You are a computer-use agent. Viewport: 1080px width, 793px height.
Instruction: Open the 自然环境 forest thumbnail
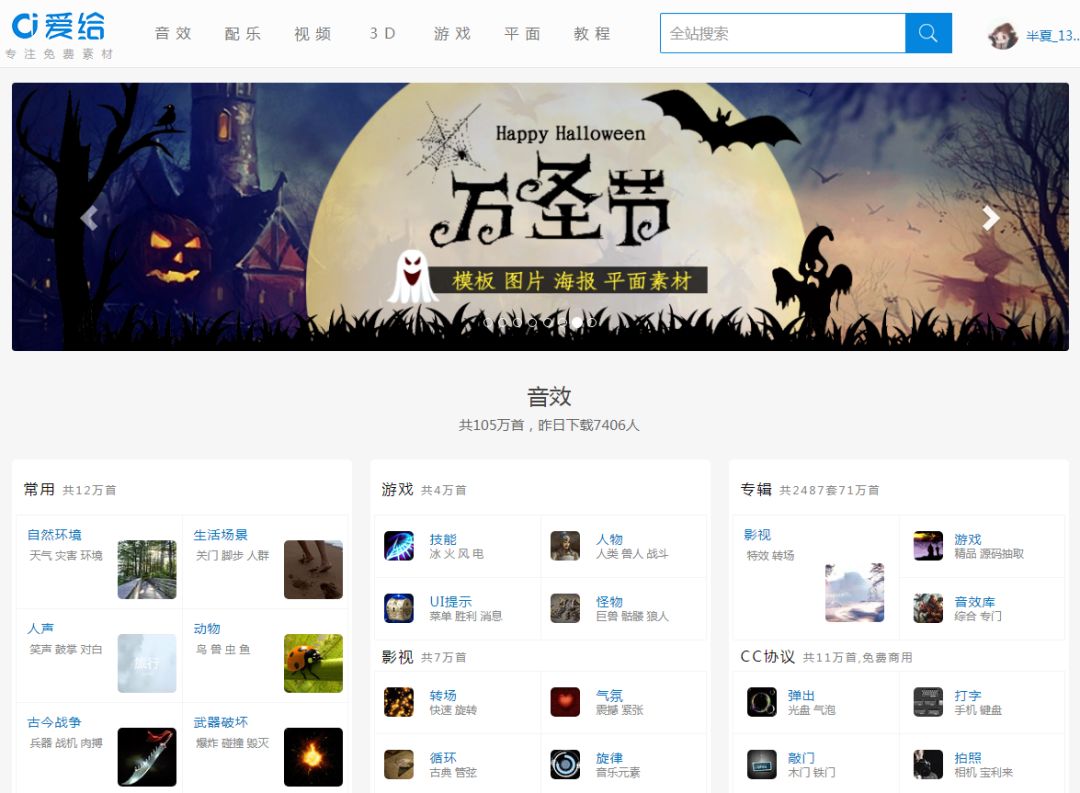point(147,569)
